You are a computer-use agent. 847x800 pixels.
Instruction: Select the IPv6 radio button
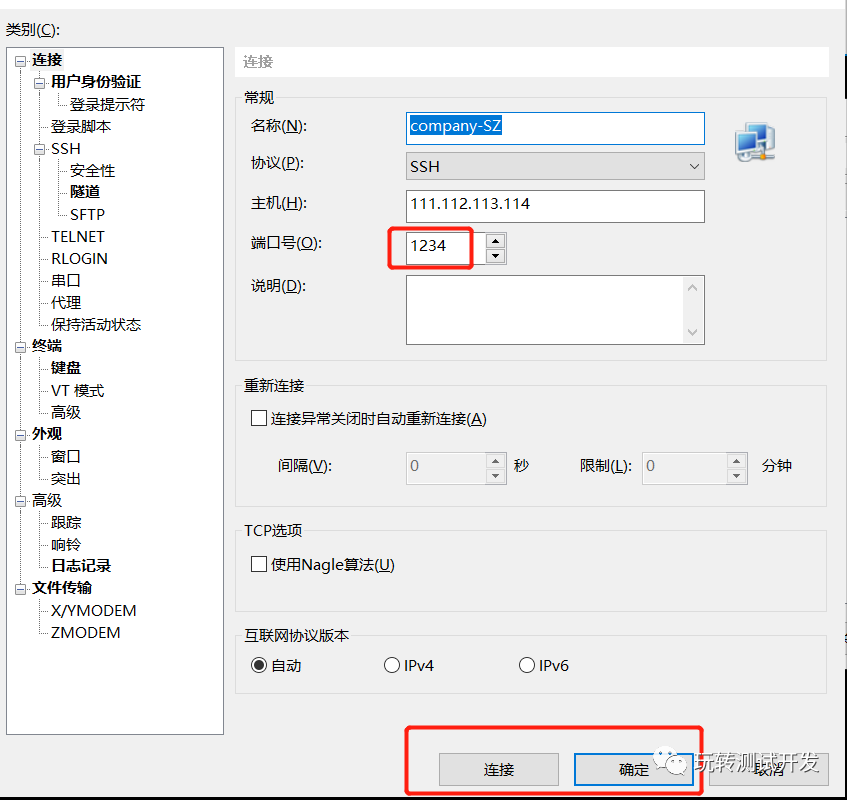(x=526, y=664)
